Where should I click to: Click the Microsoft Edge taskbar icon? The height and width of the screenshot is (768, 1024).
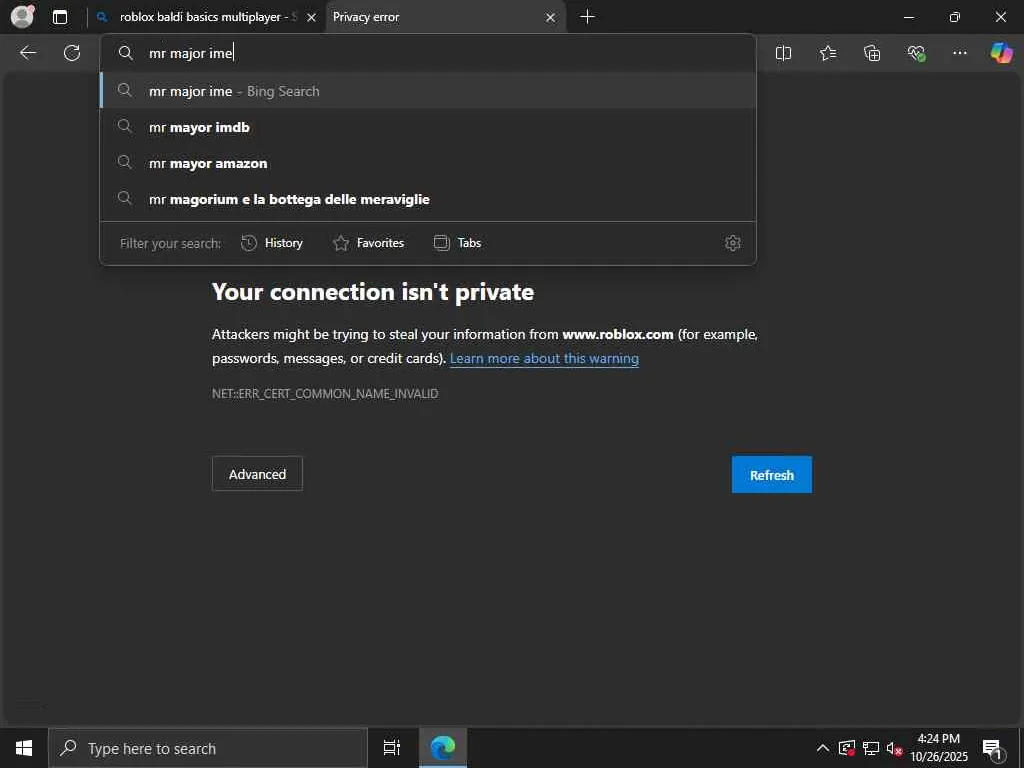443,748
